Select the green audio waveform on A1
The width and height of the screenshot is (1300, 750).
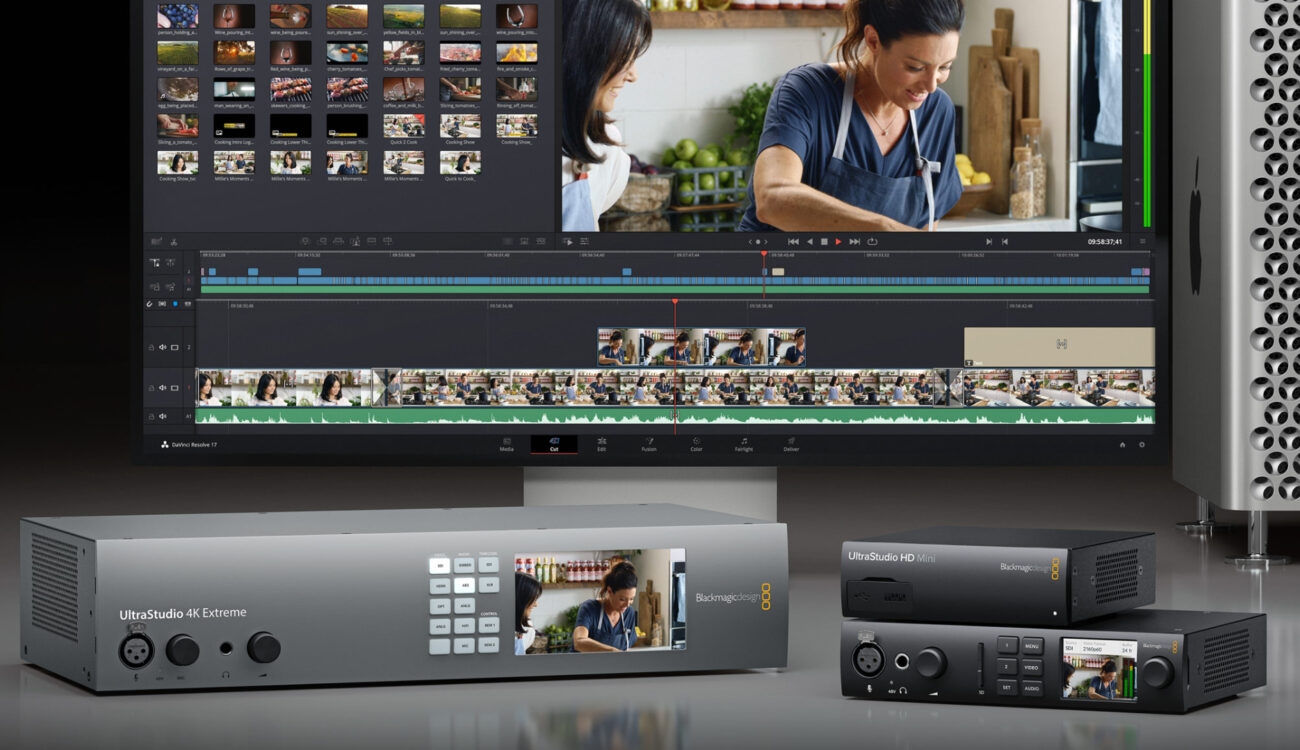pyautogui.click(x=675, y=416)
